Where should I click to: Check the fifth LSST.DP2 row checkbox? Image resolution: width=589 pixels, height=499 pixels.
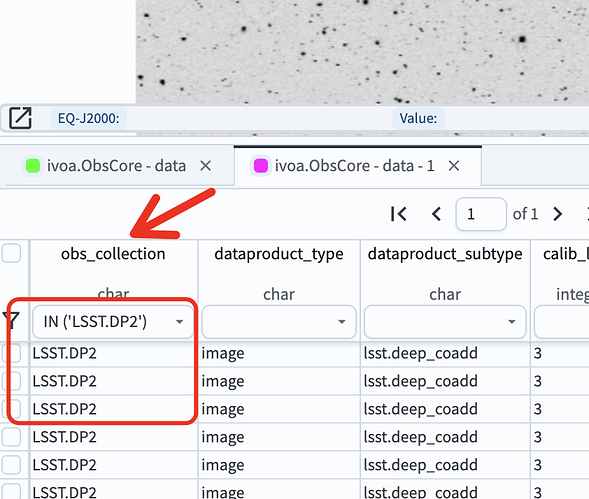11,465
